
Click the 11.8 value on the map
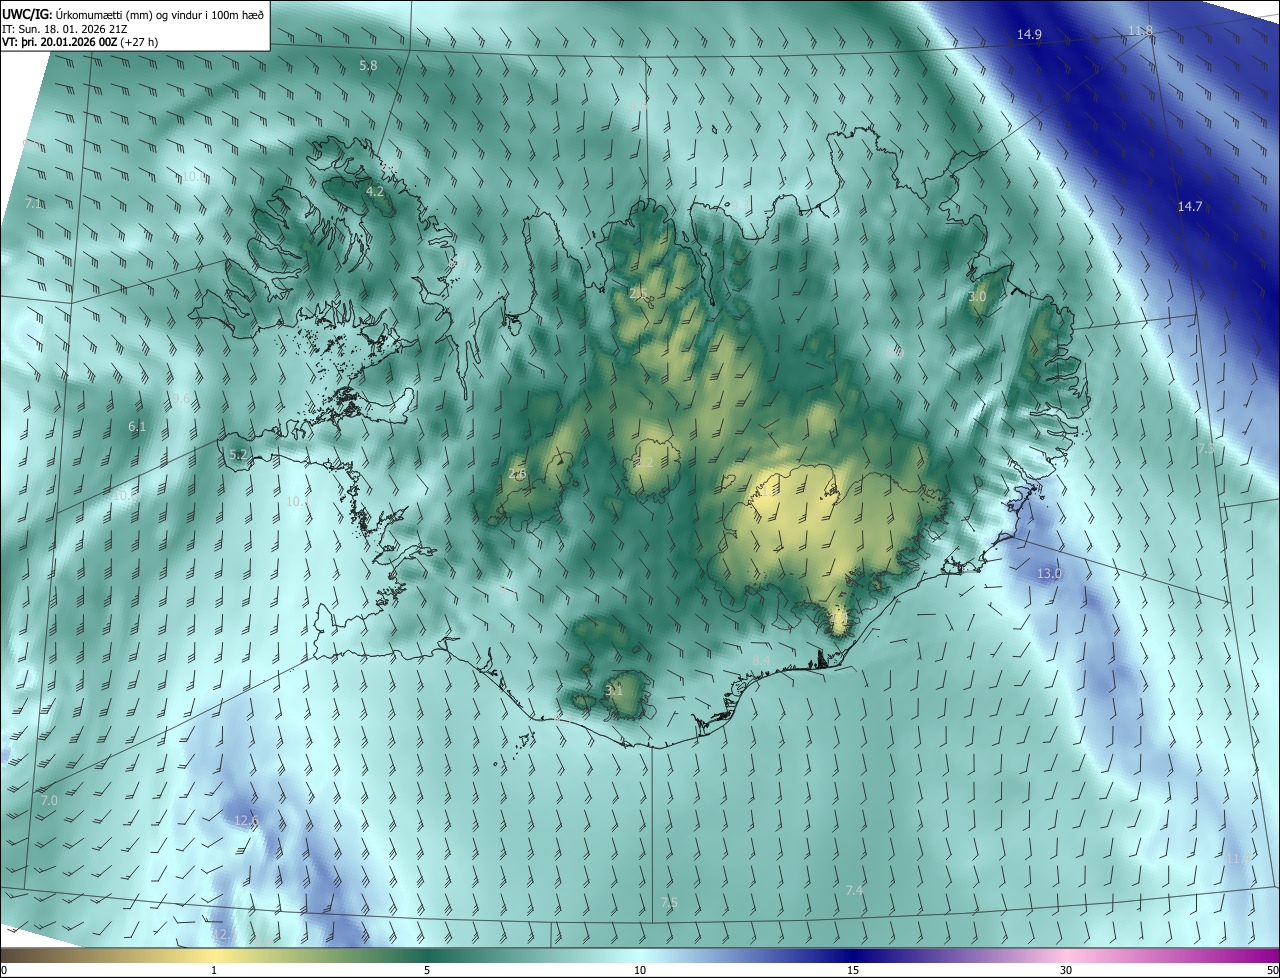pyautogui.click(x=1140, y=31)
